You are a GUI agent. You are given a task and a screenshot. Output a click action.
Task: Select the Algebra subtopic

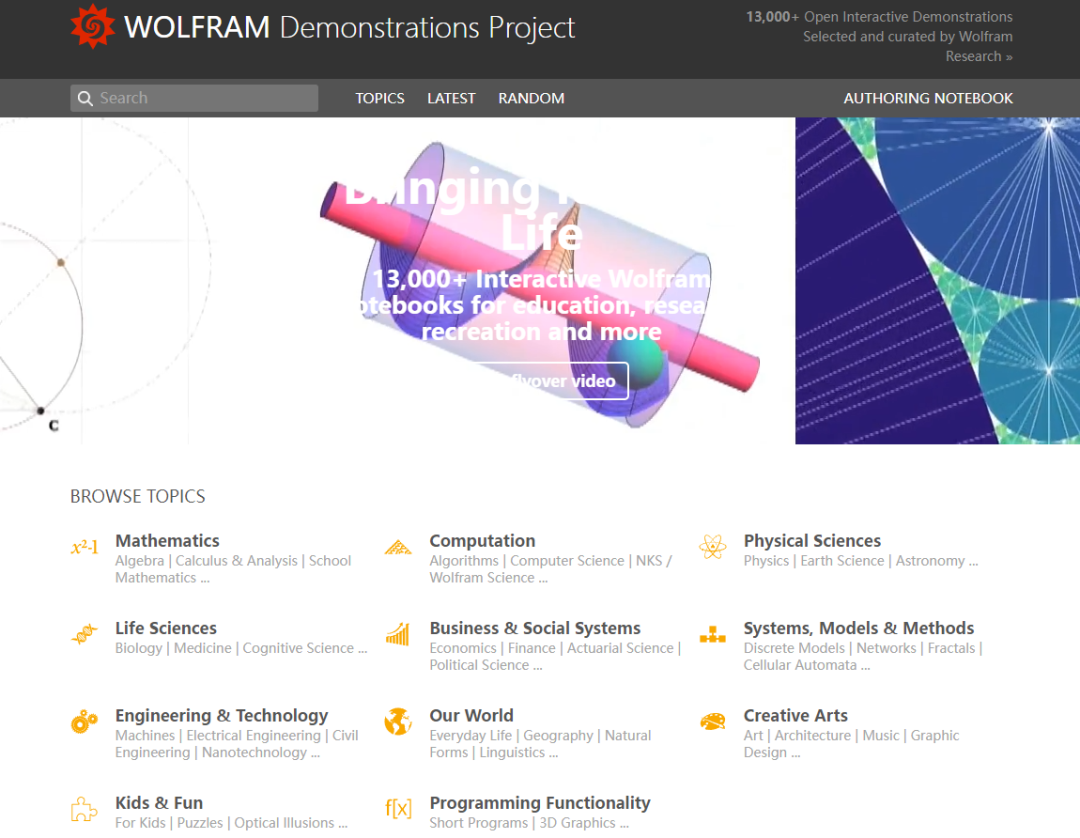[x=140, y=561]
